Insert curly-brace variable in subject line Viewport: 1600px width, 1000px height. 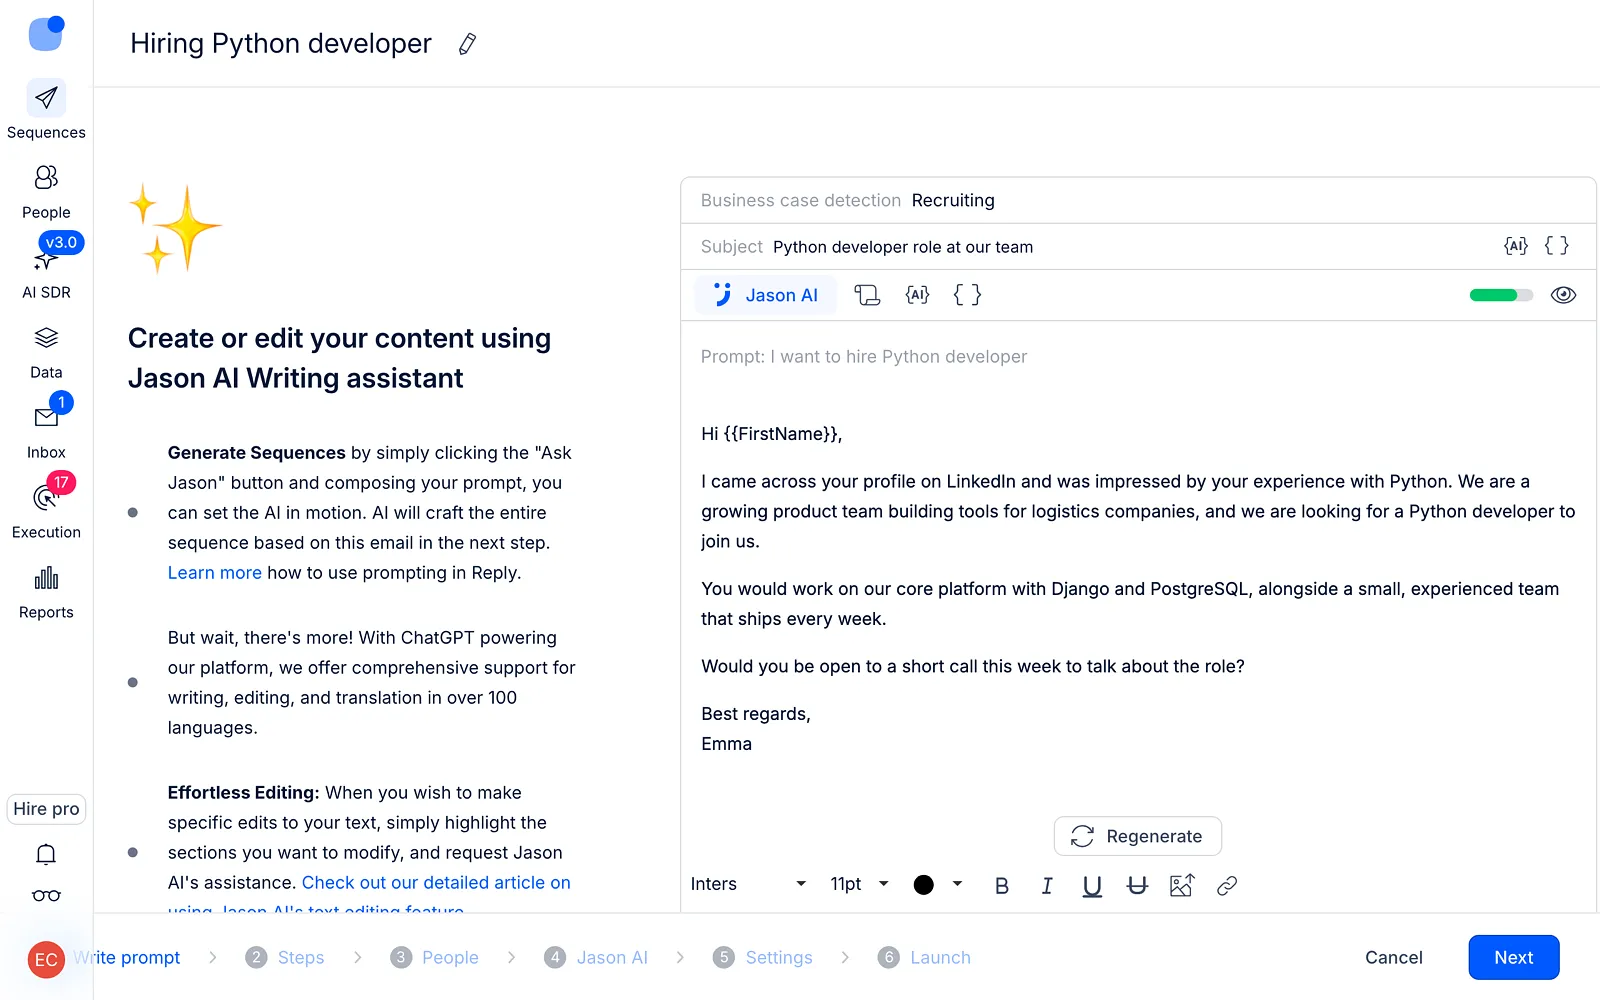(x=1557, y=246)
